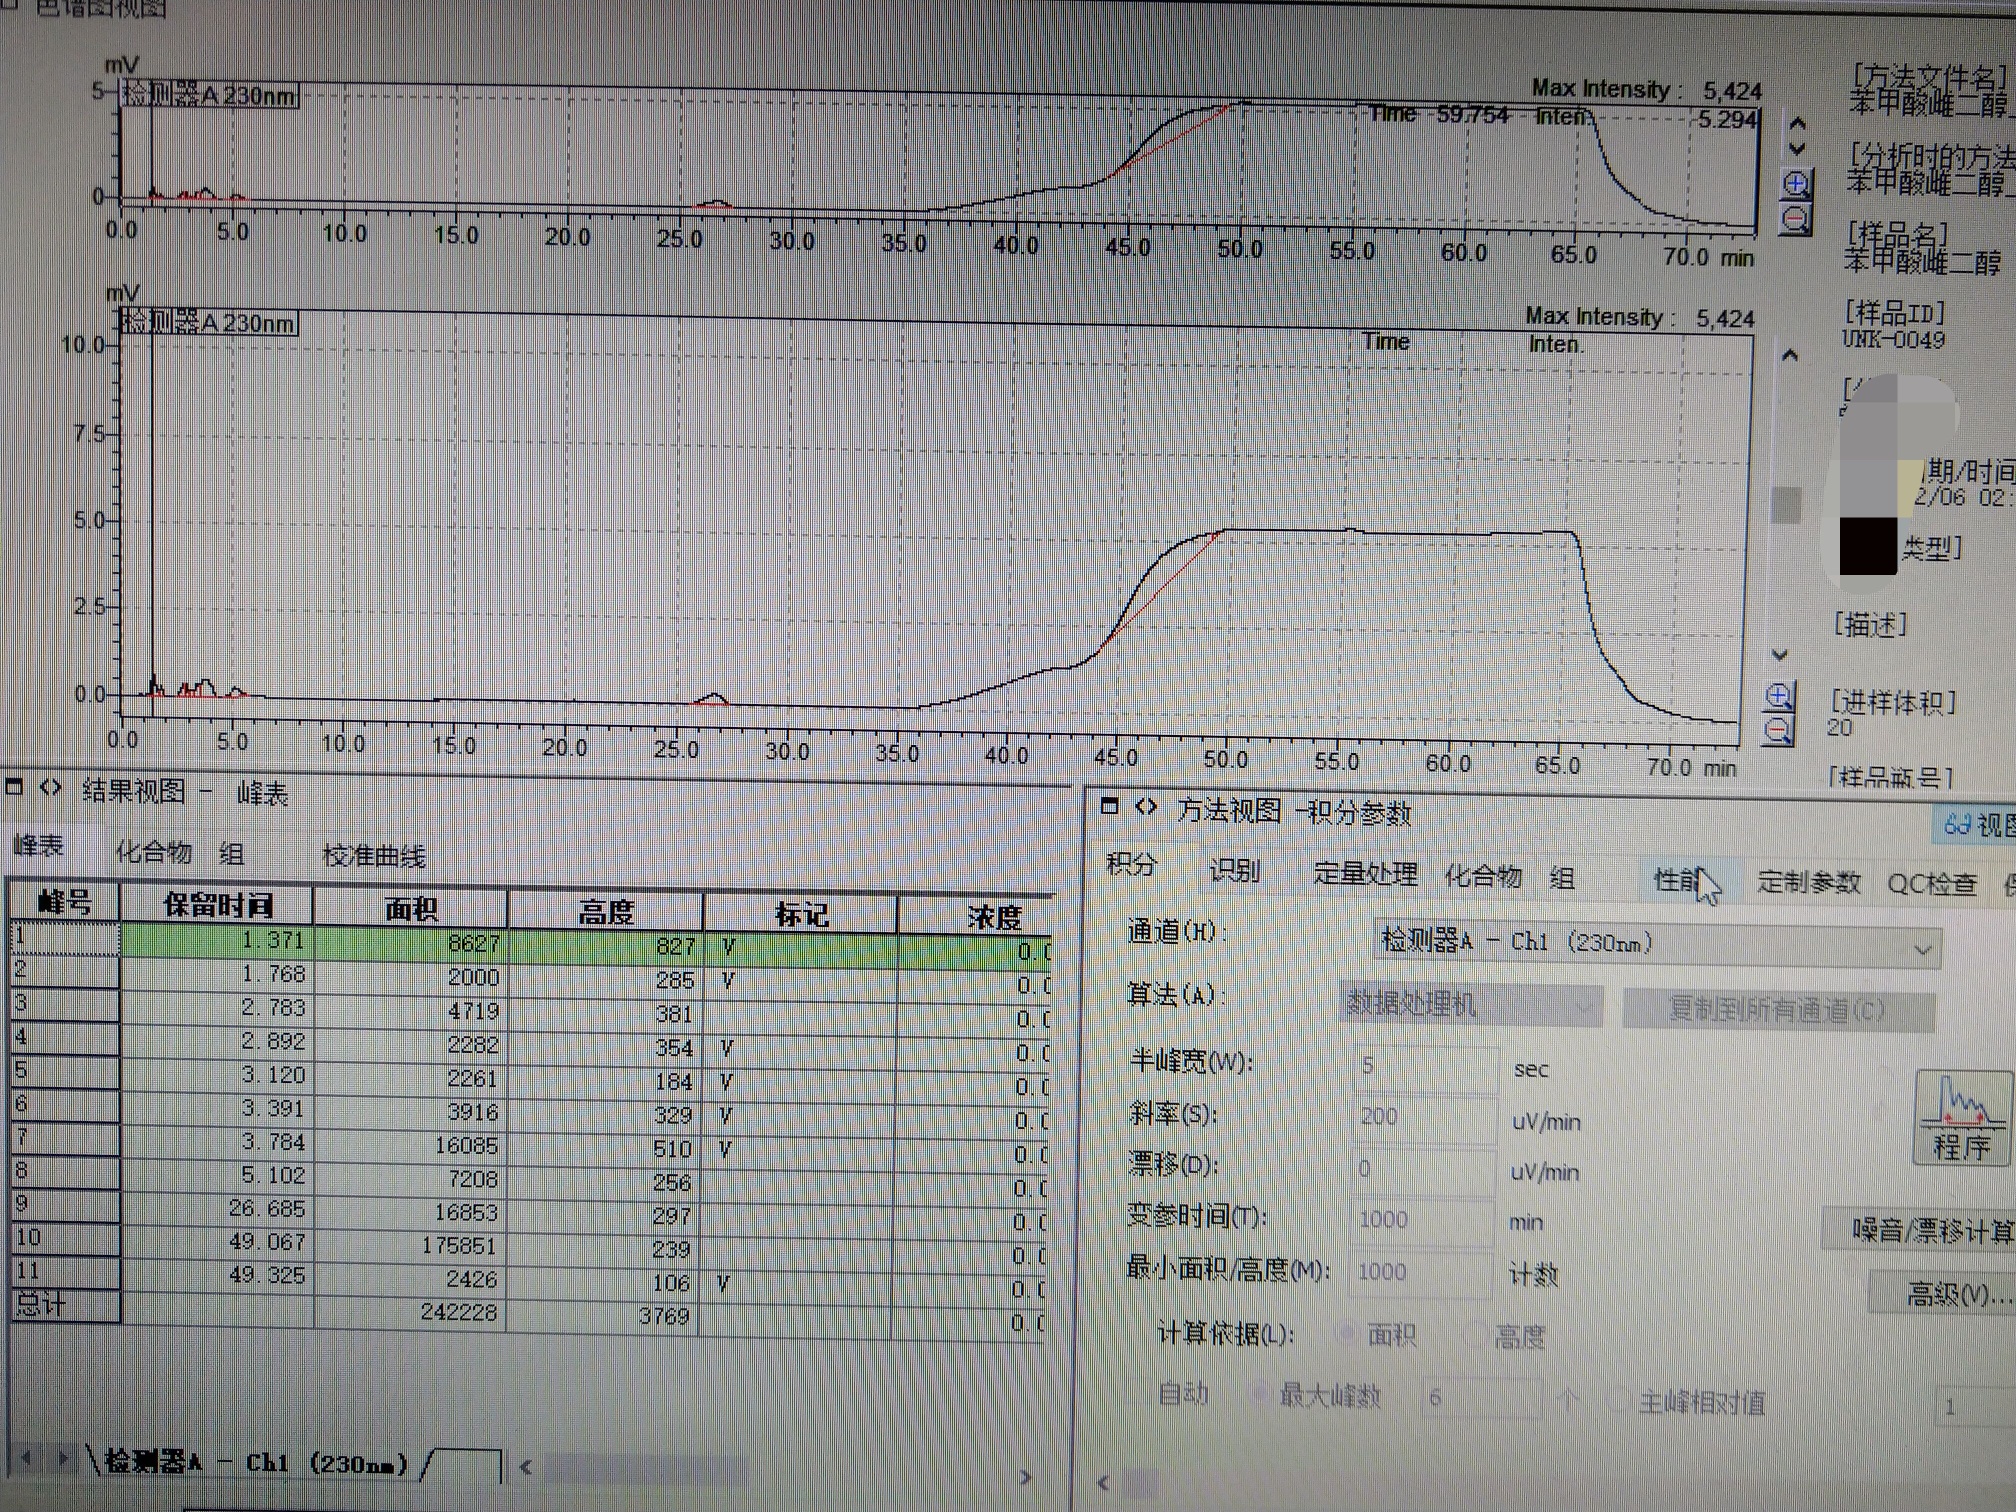Zoom out on the lower chromatogram
This screenshot has width=2016, height=1512.
coord(1778,731)
